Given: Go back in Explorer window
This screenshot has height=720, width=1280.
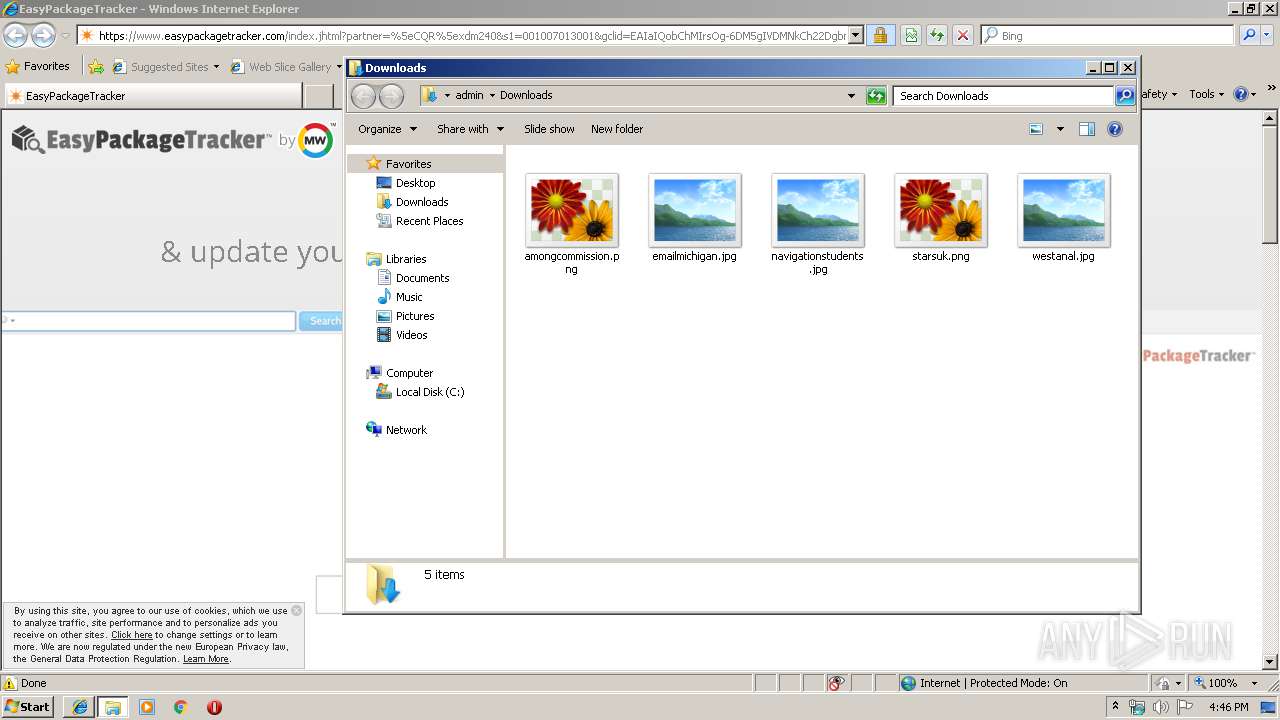Looking at the screenshot, I should 364,96.
